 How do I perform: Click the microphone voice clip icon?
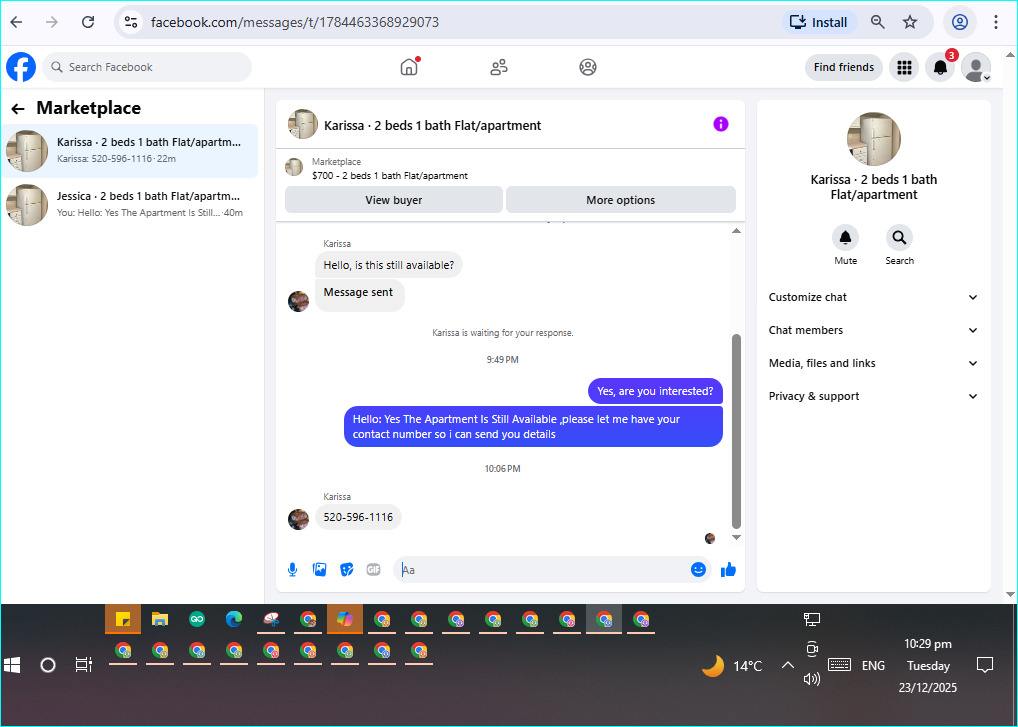point(293,570)
